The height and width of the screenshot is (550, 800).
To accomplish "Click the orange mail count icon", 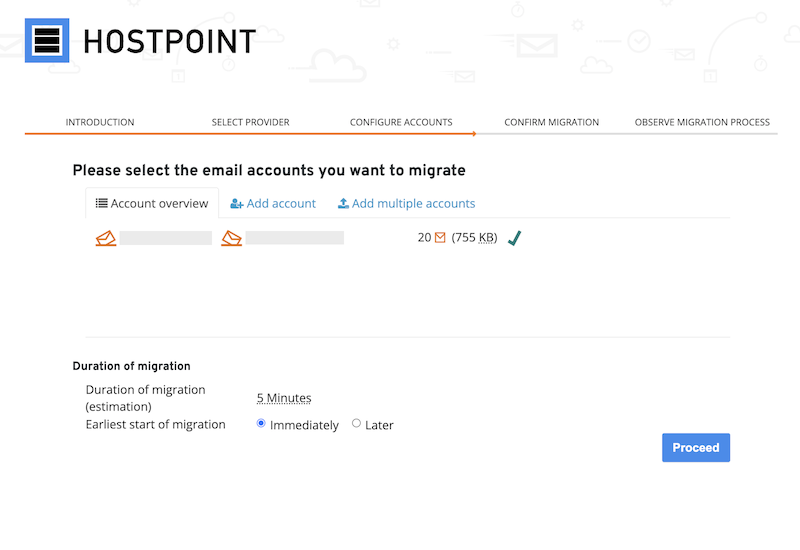I will point(440,237).
